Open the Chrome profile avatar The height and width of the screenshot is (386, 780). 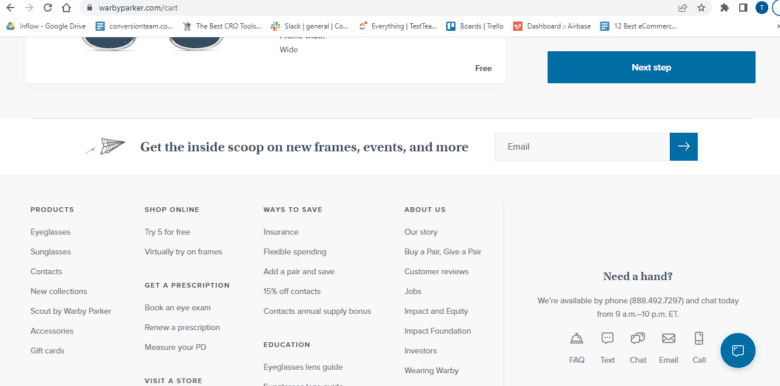click(x=762, y=7)
